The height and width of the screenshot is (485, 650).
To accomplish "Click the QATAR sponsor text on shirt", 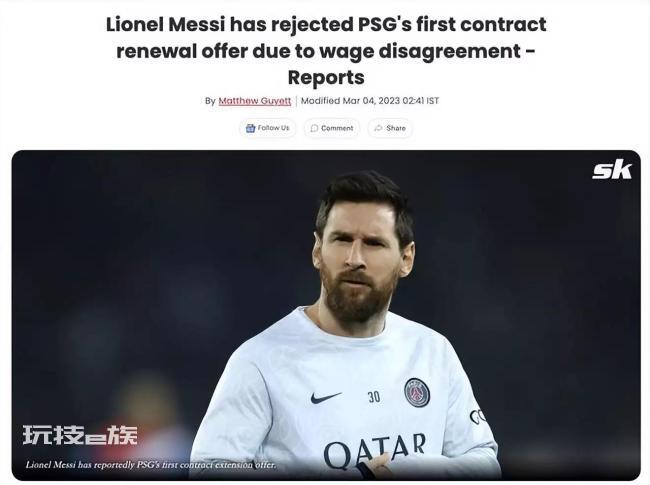I will pyautogui.click(x=374, y=450).
